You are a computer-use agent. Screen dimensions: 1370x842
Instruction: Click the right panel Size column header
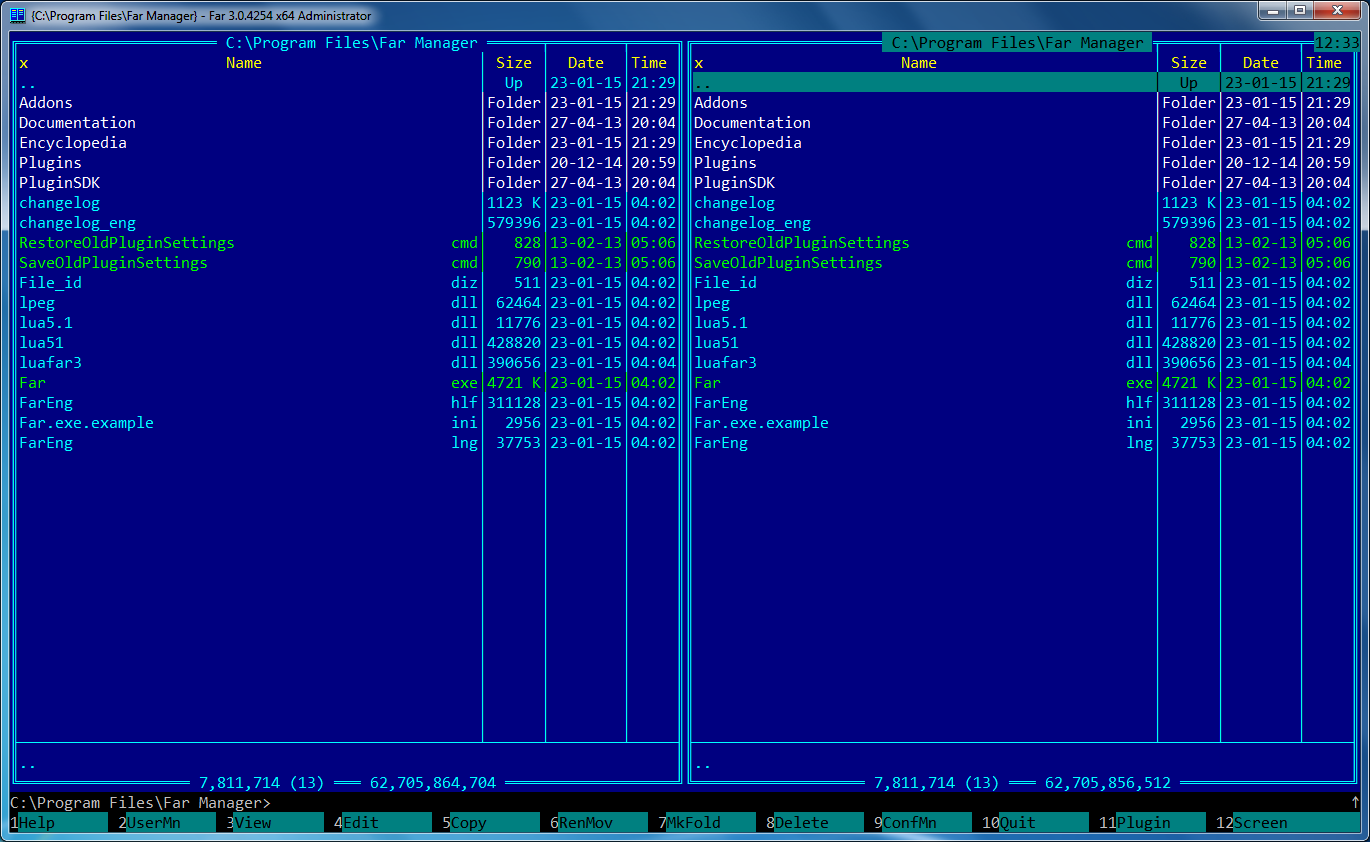coord(1189,63)
